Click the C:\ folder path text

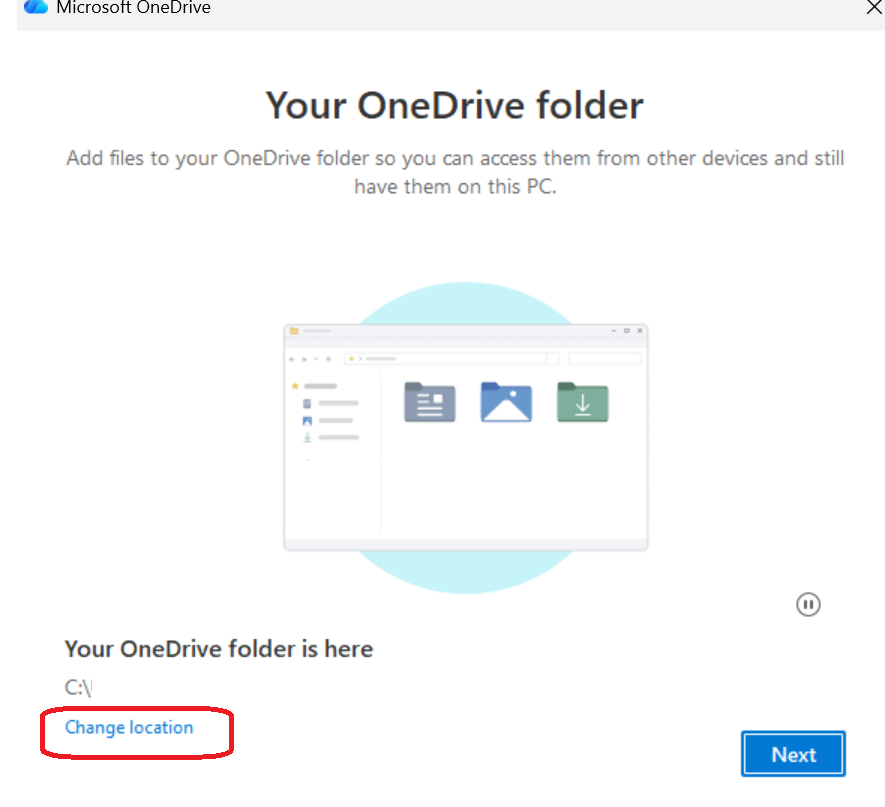[78, 687]
